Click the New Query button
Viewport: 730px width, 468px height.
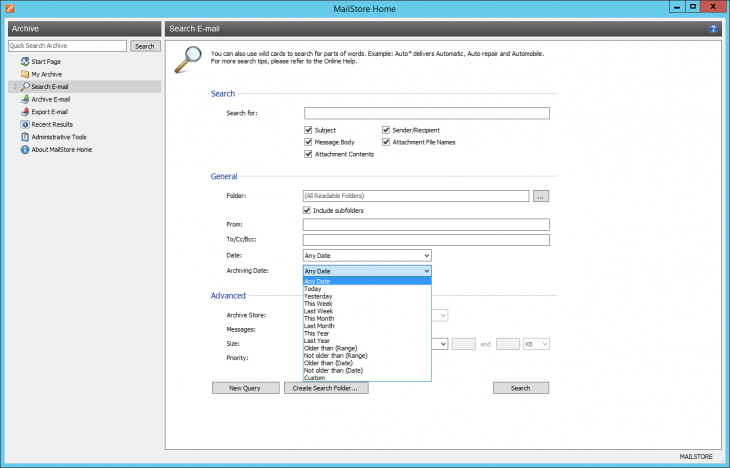(x=246, y=388)
